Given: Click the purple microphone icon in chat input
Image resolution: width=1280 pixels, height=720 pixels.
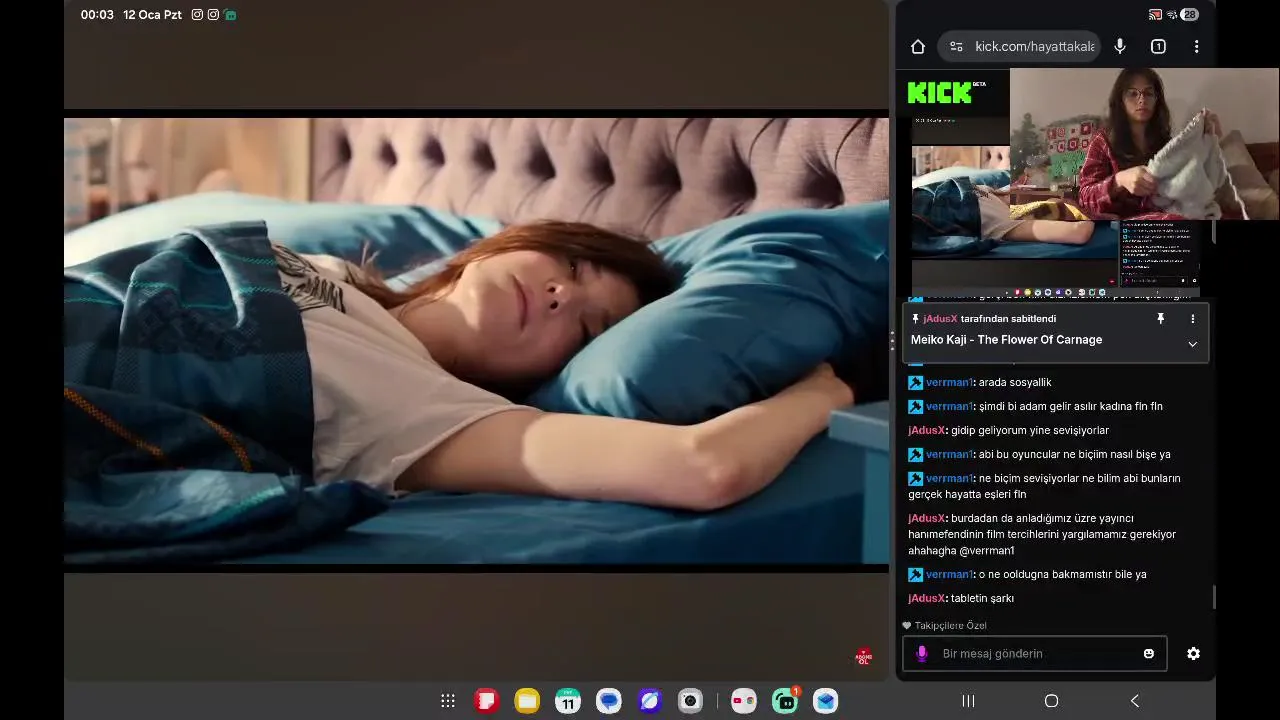Looking at the screenshot, I should click(x=922, y=653).
